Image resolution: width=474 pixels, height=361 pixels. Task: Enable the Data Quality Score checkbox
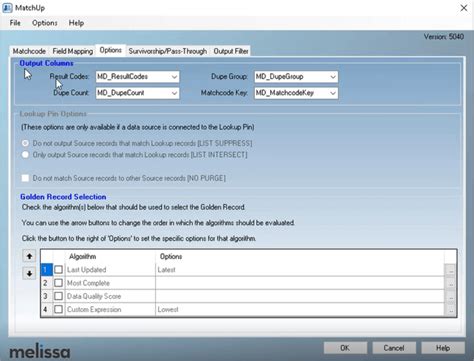pos(58,296)
